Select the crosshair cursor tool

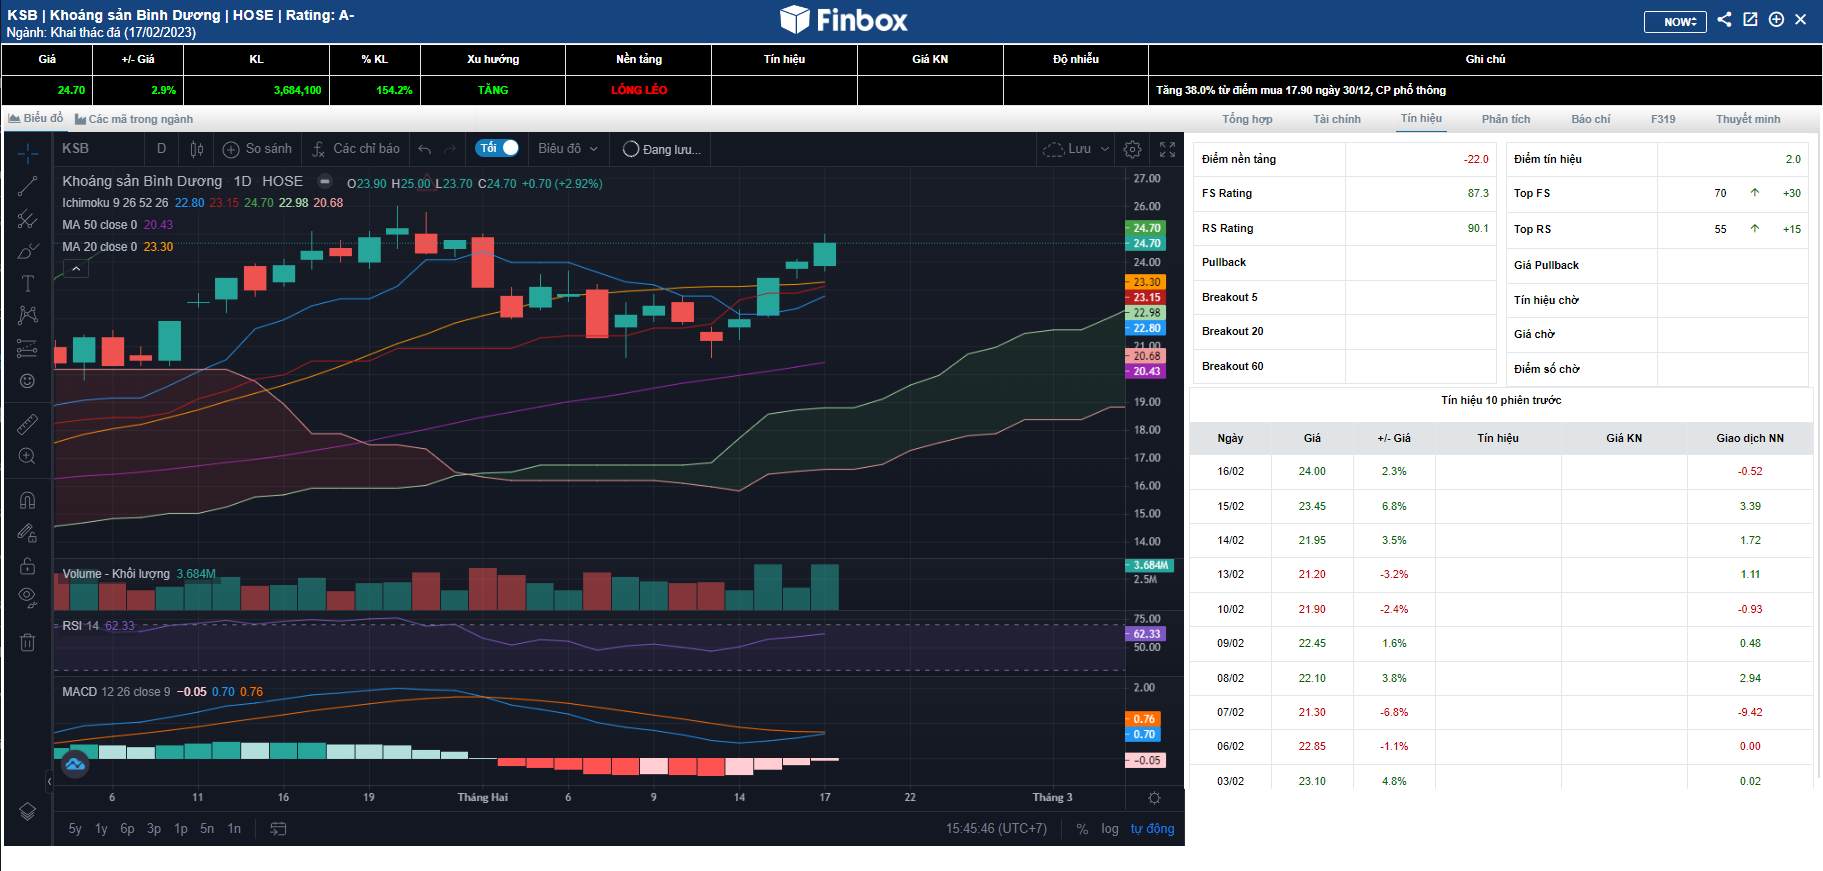[28, 153]
